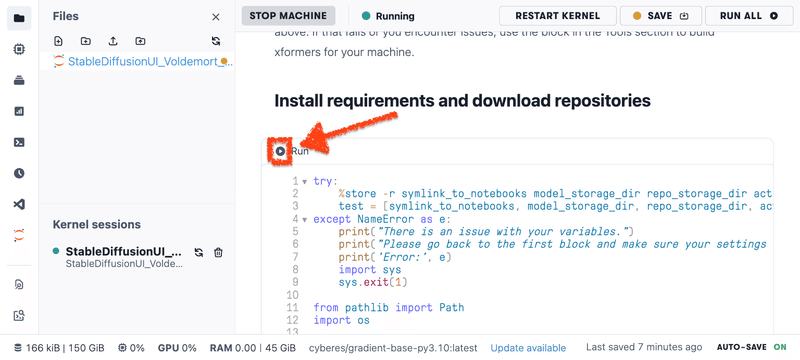
Task: Click code line 11 'from pathlib import Path'
Action: 389,307
